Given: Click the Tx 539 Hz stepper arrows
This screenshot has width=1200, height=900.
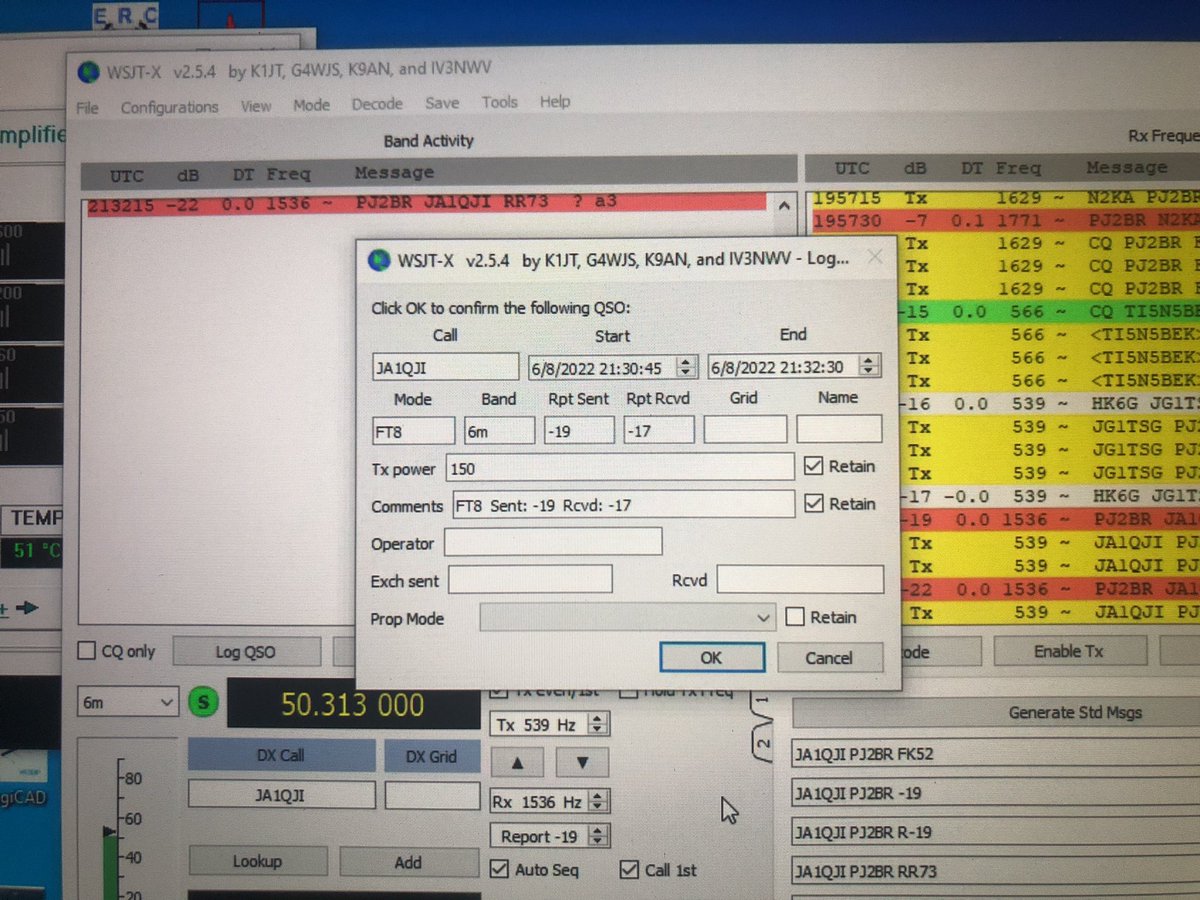Looking at the screenshot, I should [598, 725].
